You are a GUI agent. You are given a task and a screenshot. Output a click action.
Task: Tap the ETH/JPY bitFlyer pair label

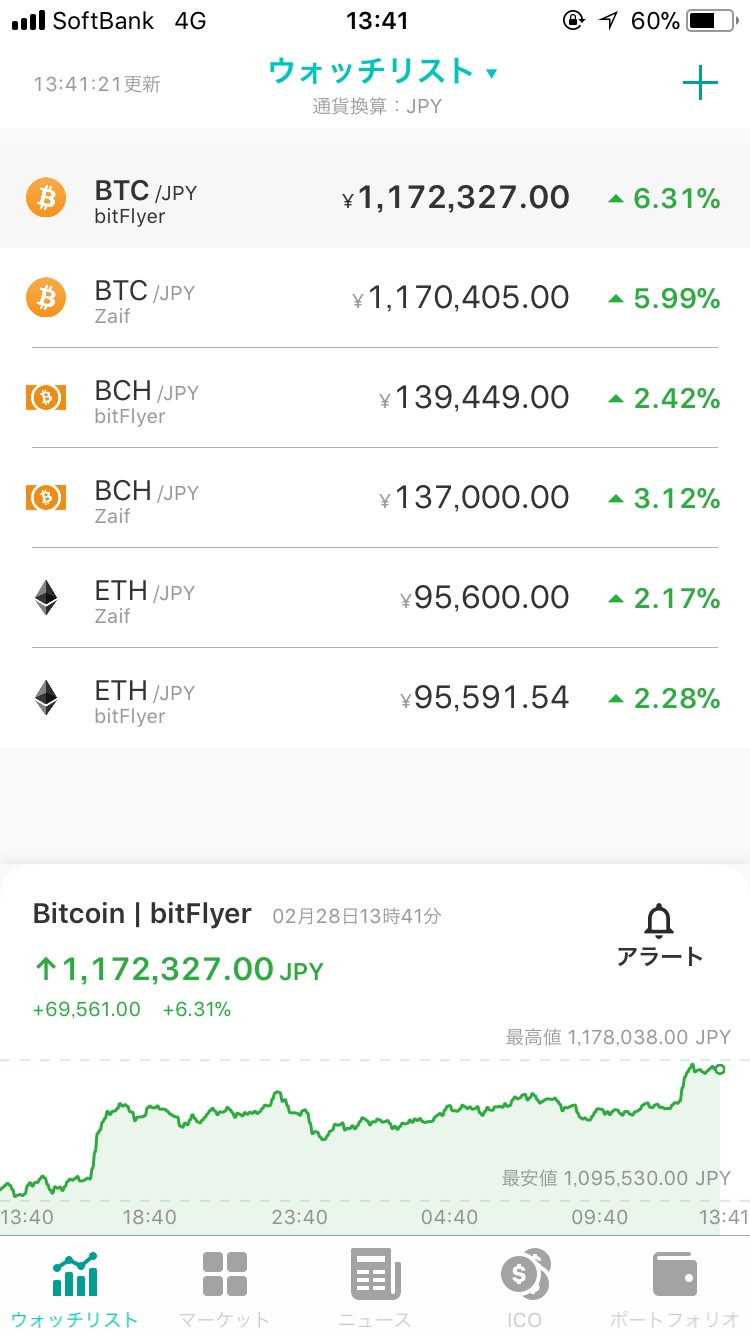point(144,692)
